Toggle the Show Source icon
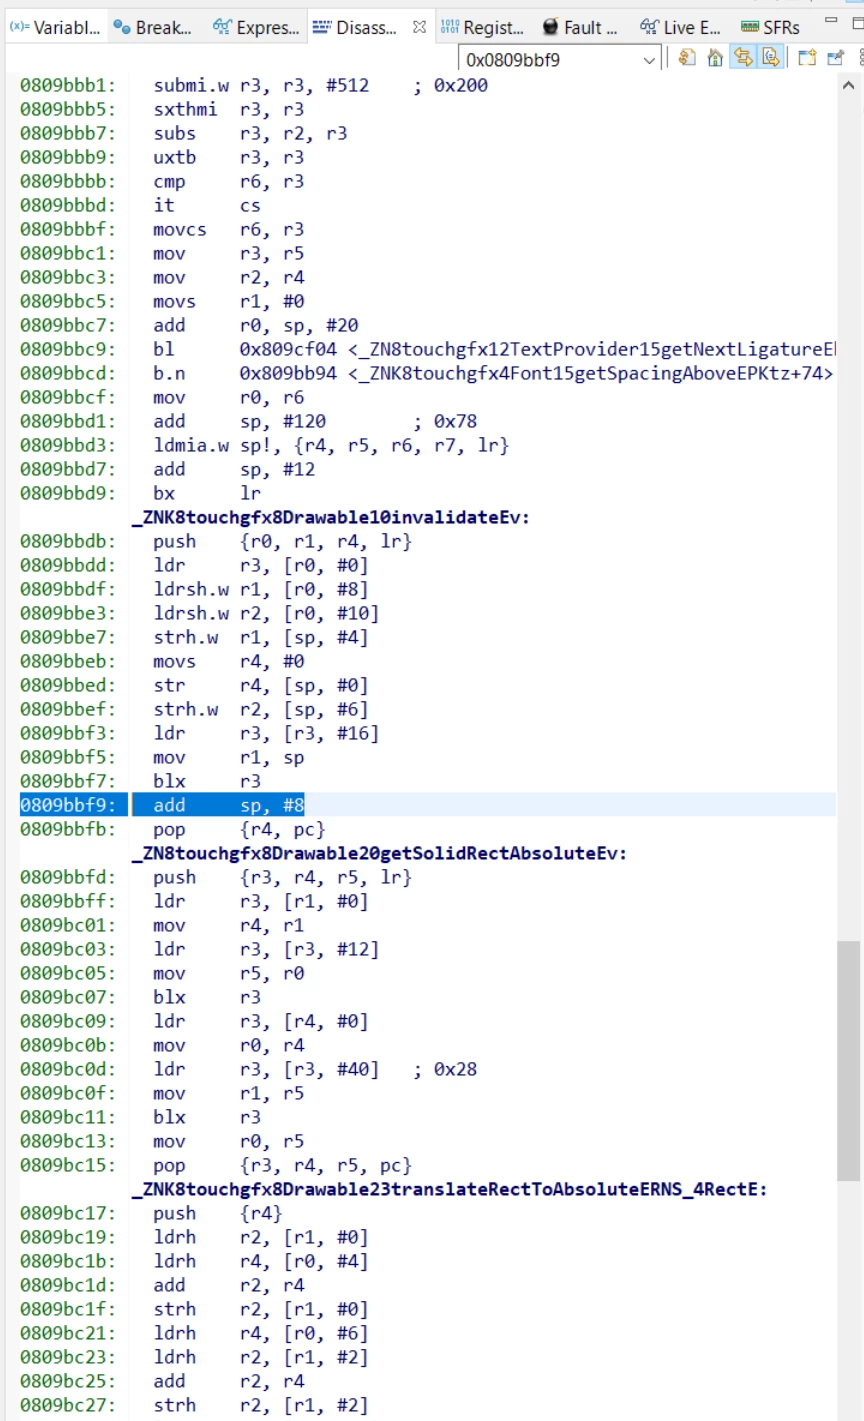864x1421 pixels. [x=770, y=58]
